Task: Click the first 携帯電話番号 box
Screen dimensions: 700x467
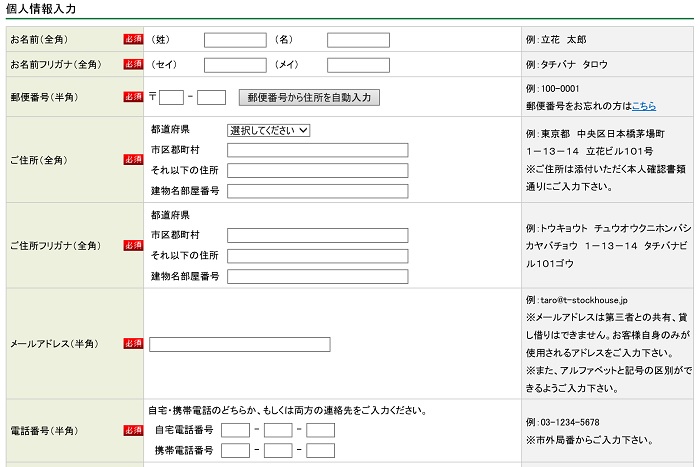Action: pyautogui.click(x=235, y=450)
